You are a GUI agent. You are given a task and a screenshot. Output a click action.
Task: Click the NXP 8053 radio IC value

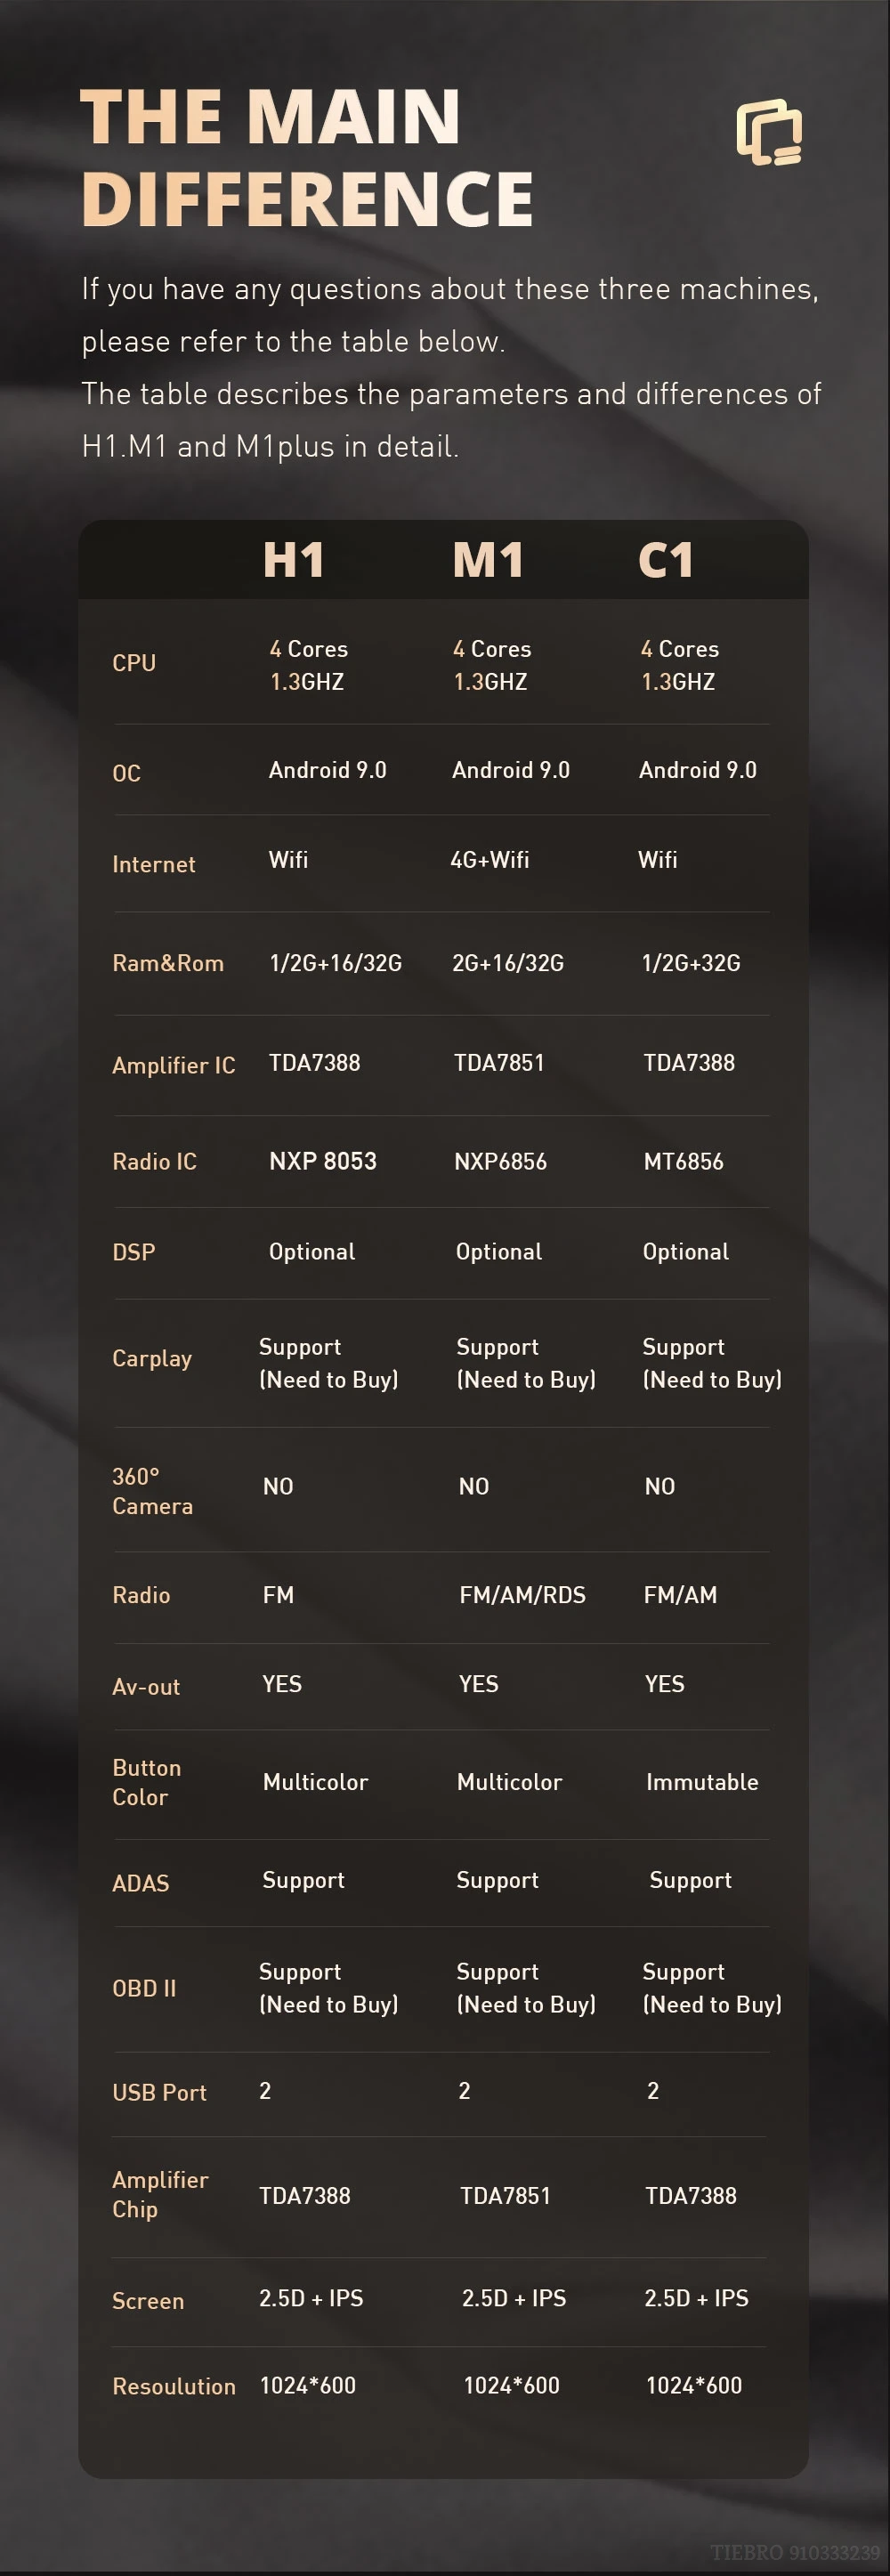click(323, 1161)
